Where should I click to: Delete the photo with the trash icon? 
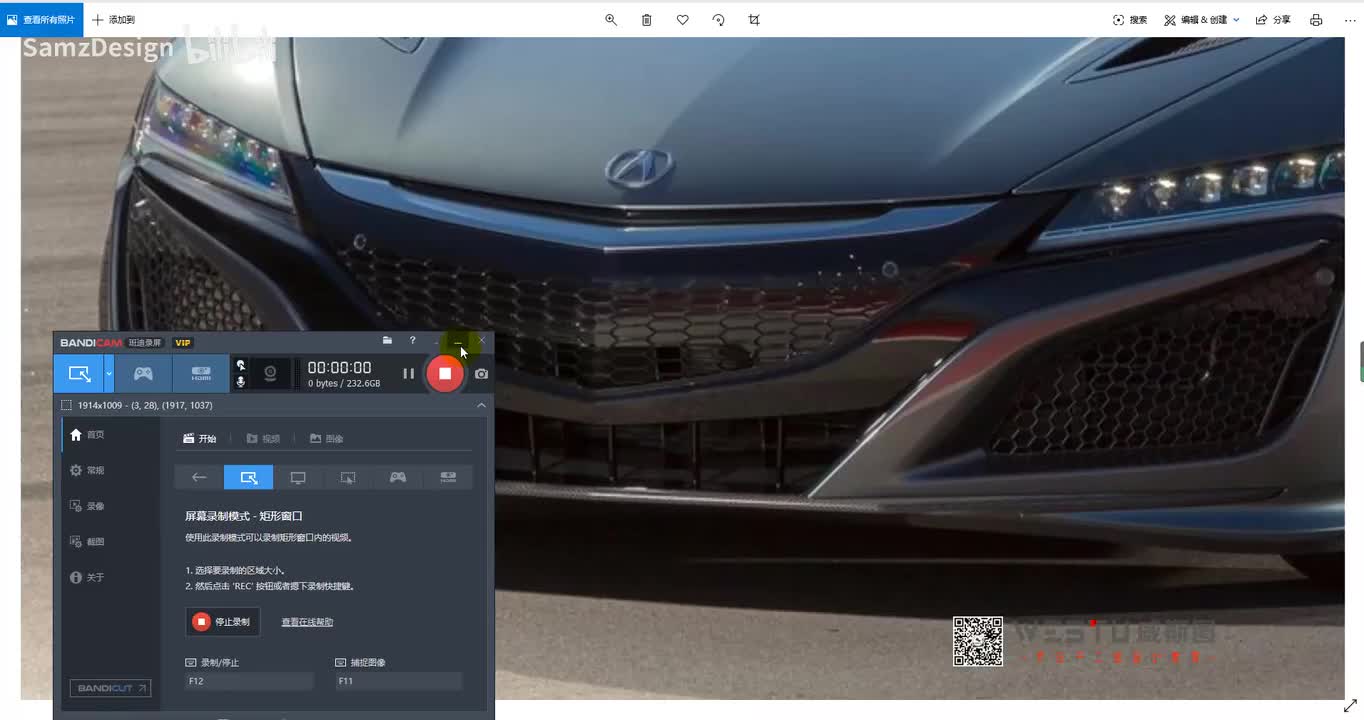(647, 20)
